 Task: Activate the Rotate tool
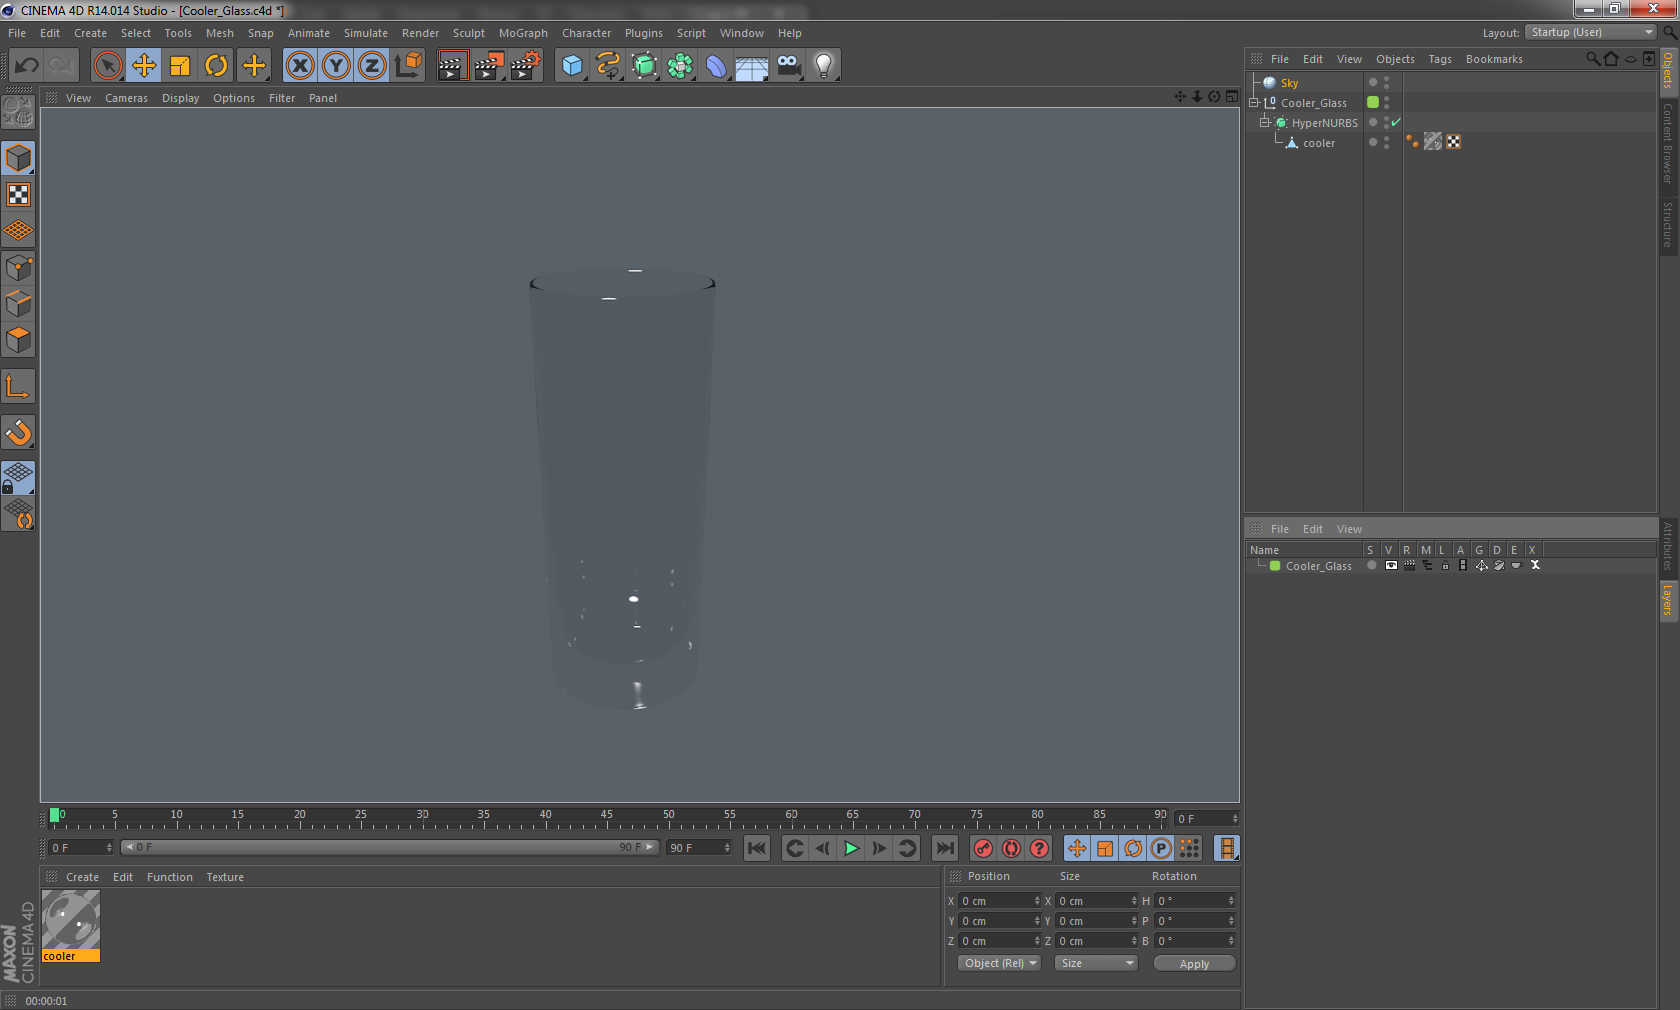216,66
